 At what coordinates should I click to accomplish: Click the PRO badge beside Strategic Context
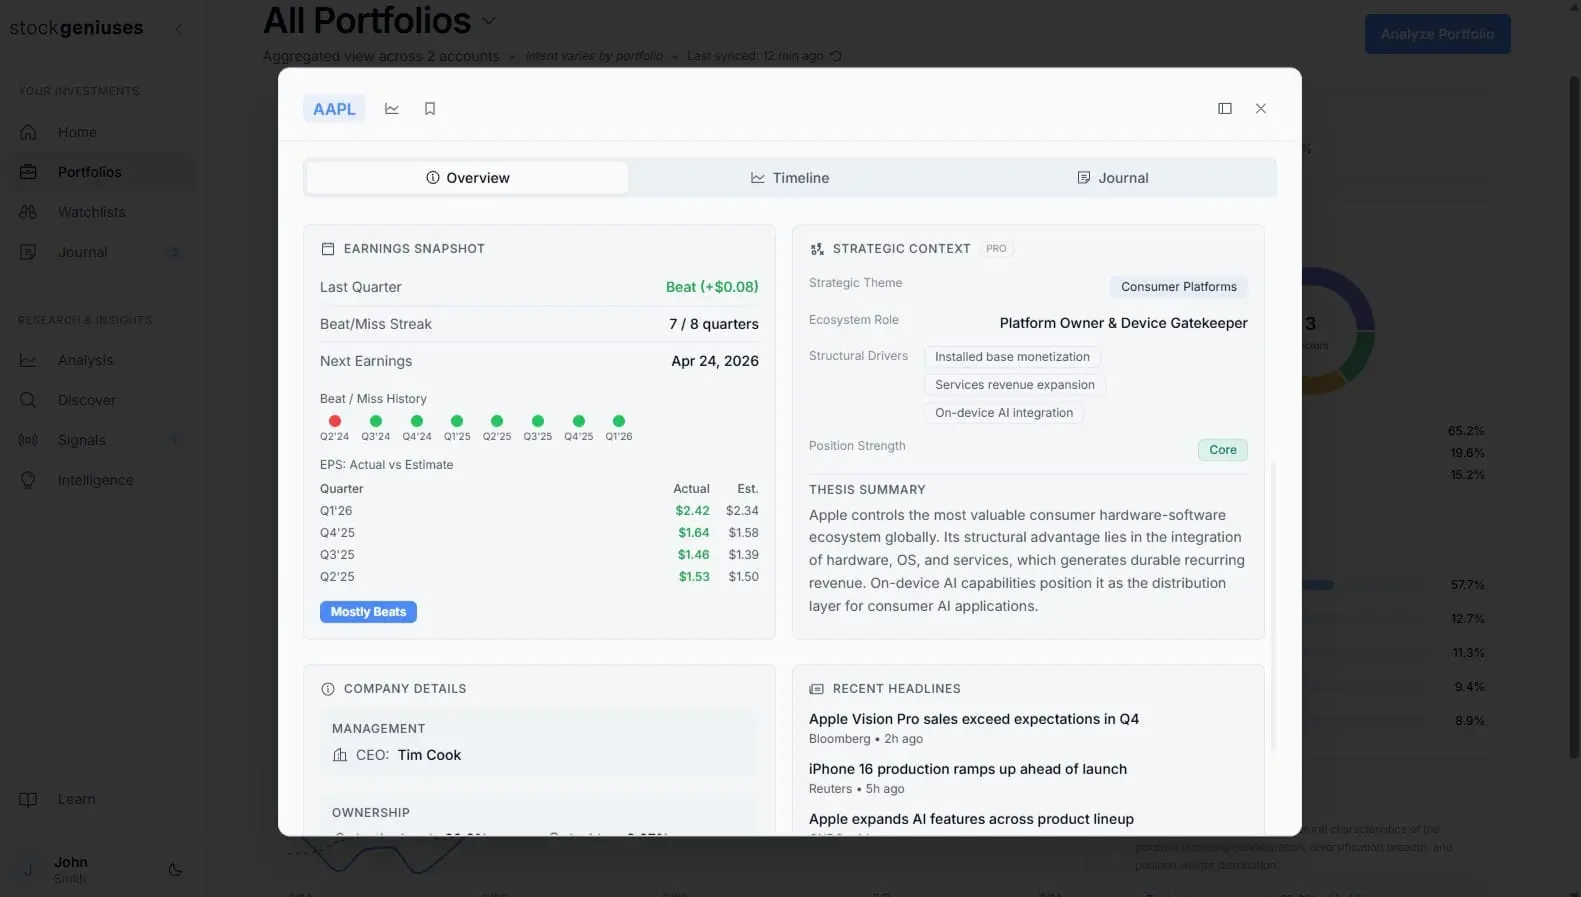[996, 249]
